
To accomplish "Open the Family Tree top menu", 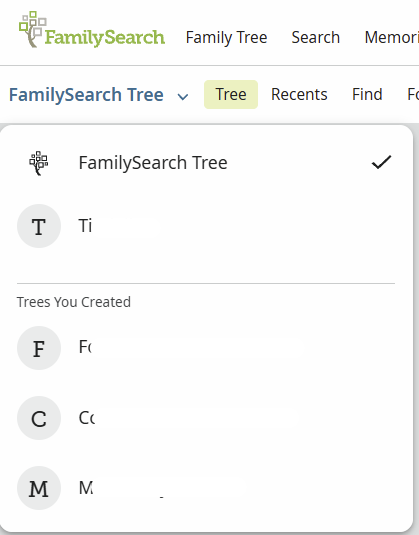I will (226, 37).
